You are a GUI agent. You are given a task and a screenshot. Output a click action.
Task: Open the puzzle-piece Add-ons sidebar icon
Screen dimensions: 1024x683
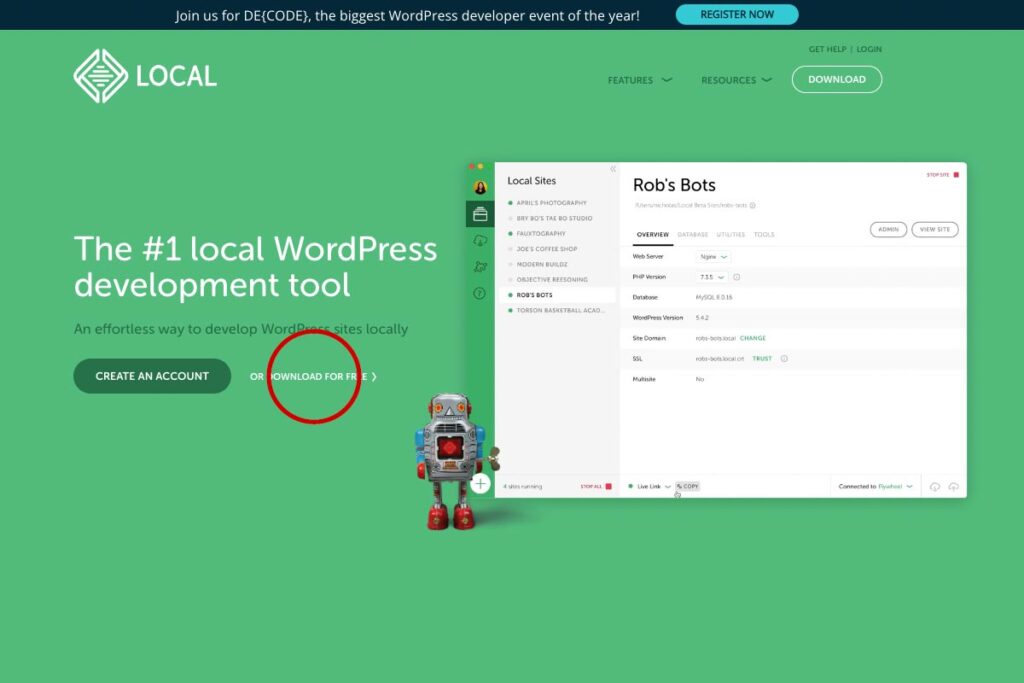pos(480,266)
